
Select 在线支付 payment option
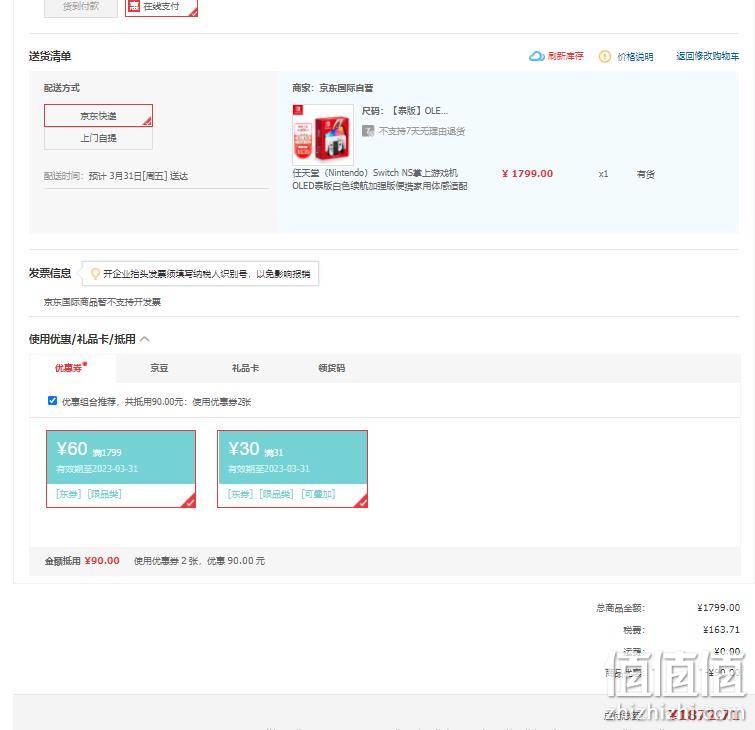(x=161, y=7)
